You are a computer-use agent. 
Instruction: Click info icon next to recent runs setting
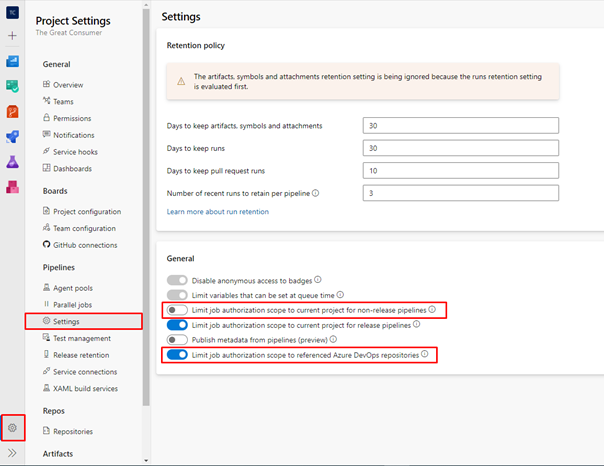pyautogui.click(x=316, y=193)
